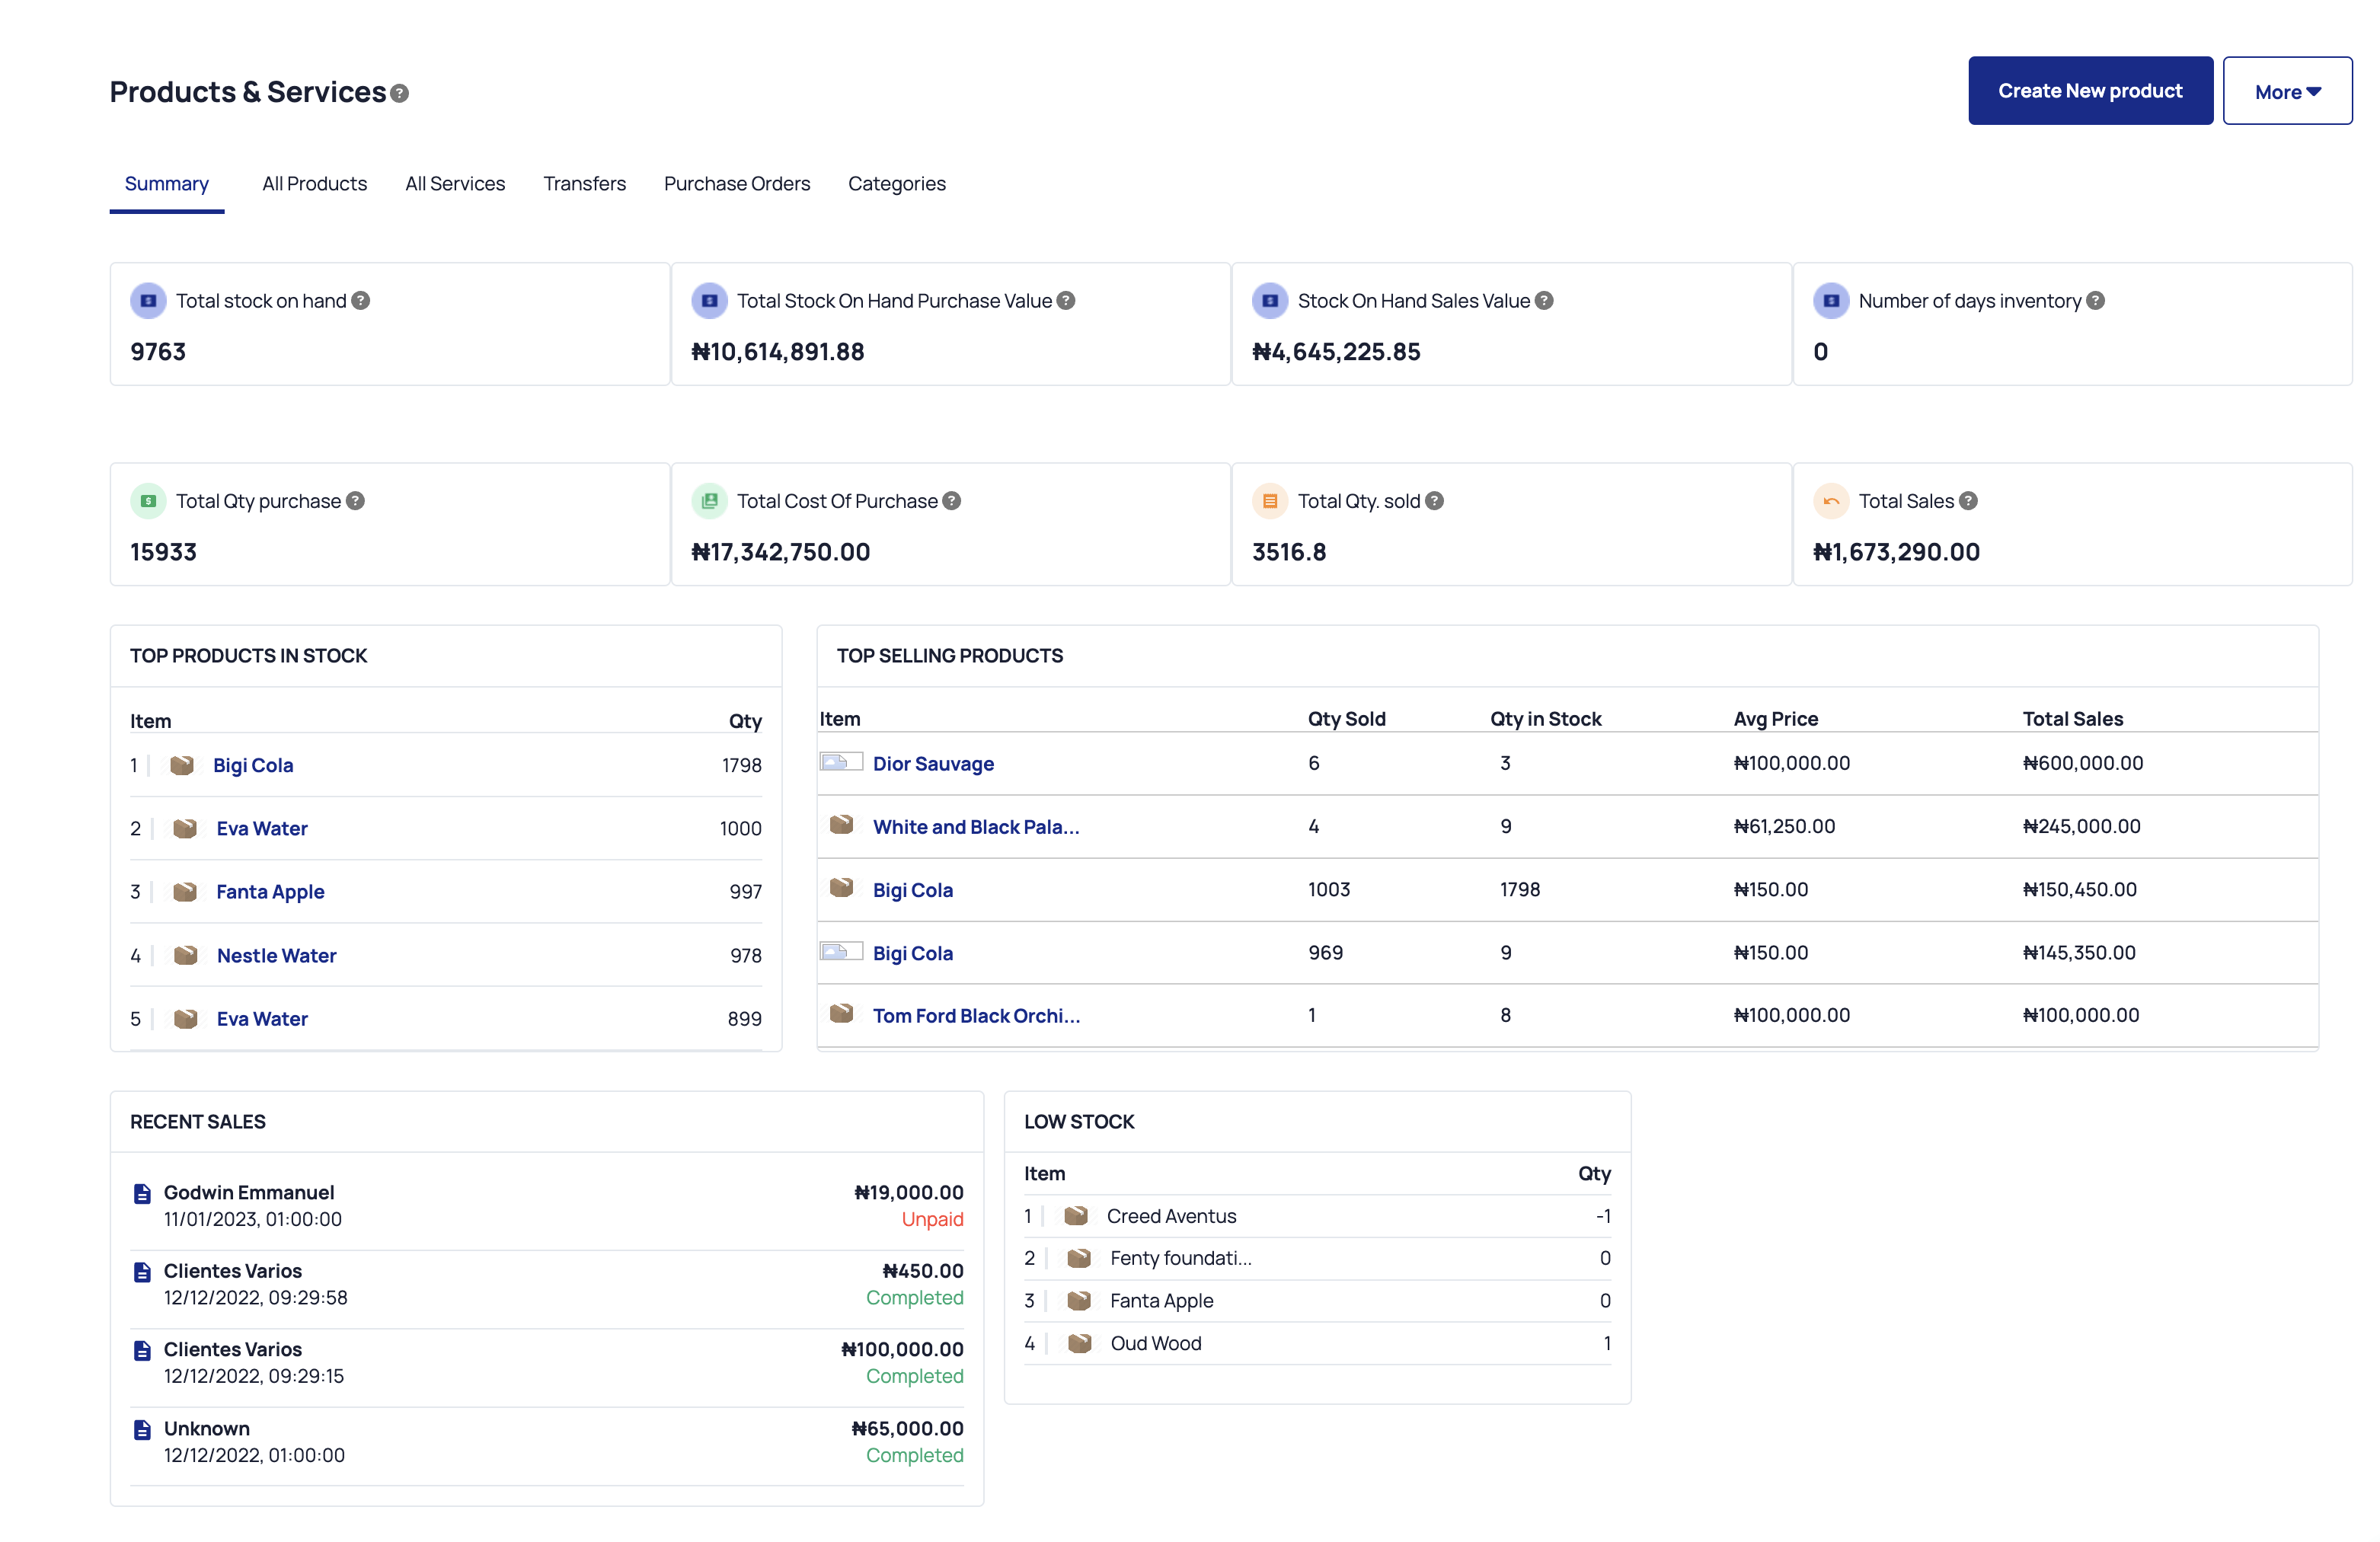Image resolution: width=2380 pixels, height=1542 pixels.
Task: Expand the More dropdown button
Action: pyautogui.click(x=2286, y=91)
